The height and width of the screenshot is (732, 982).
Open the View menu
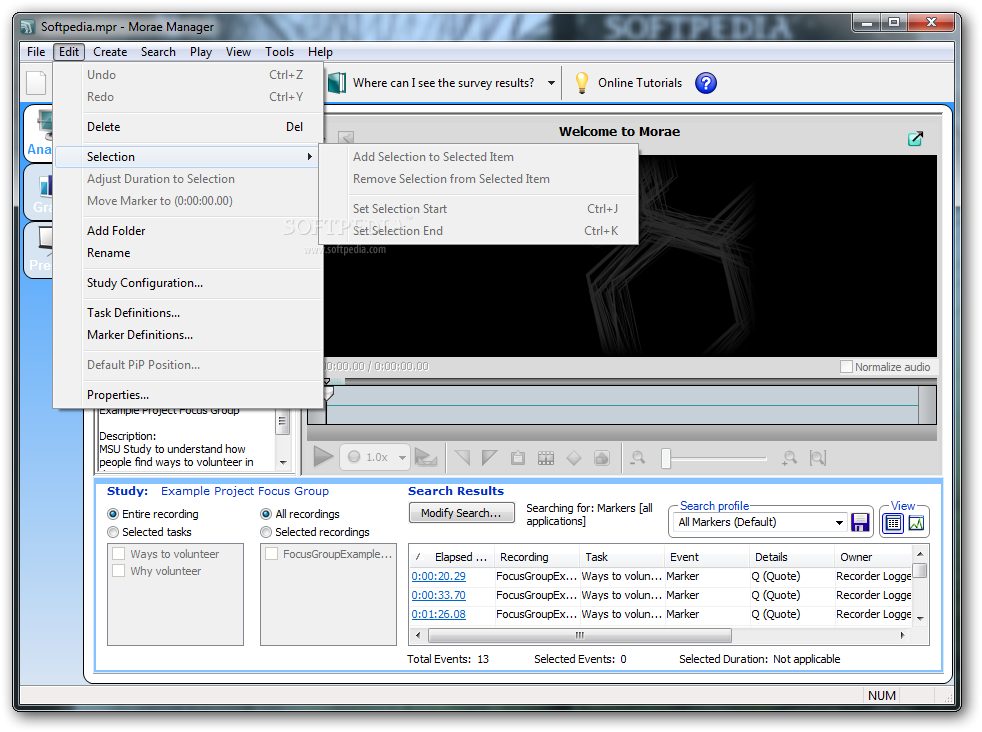tap(238, 52)
